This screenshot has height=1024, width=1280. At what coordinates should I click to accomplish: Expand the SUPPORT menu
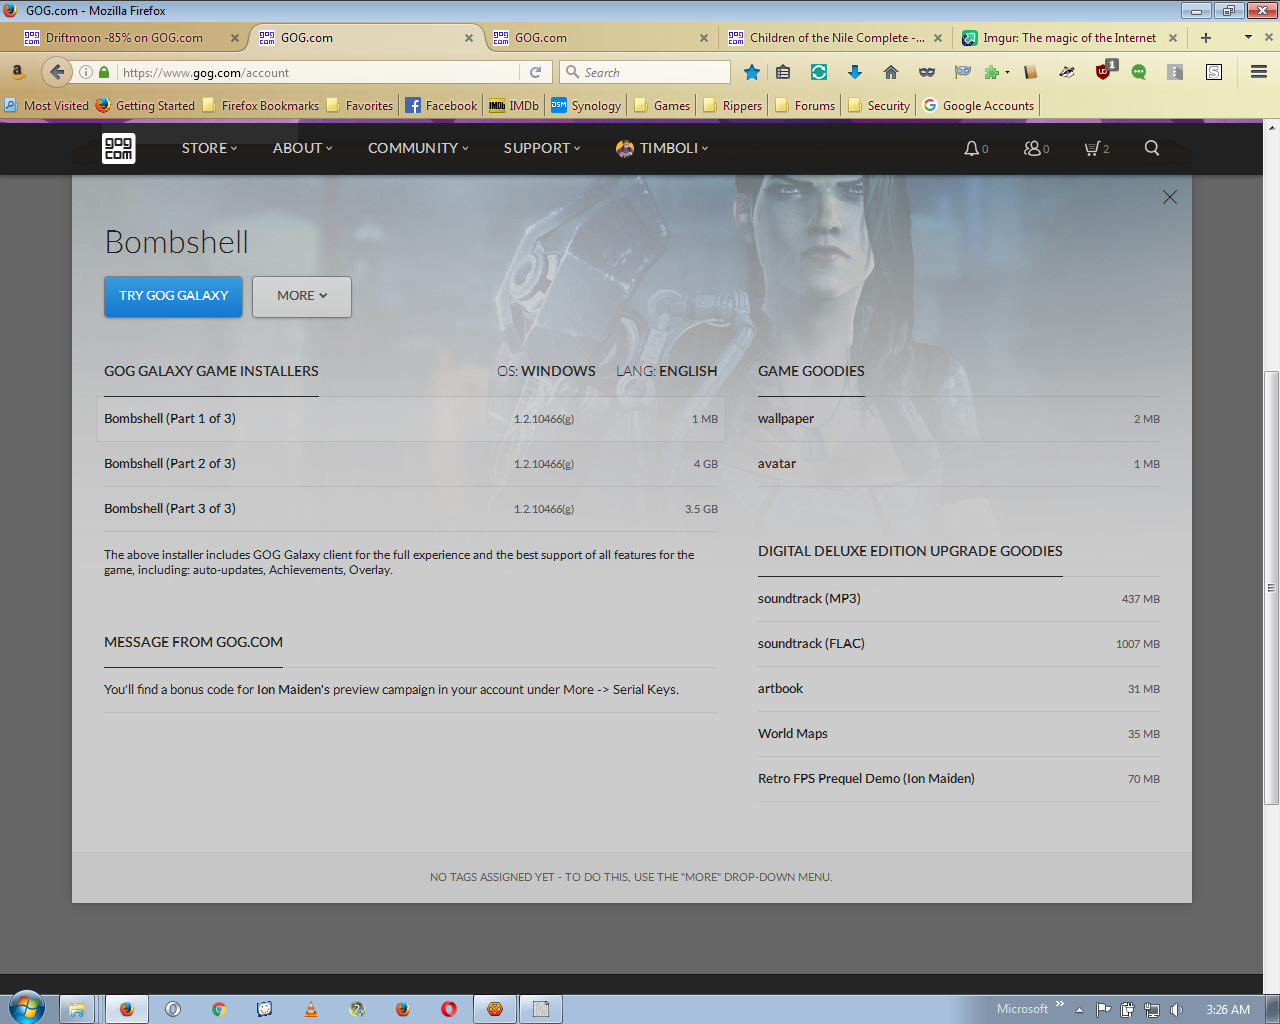coord(542,148)
